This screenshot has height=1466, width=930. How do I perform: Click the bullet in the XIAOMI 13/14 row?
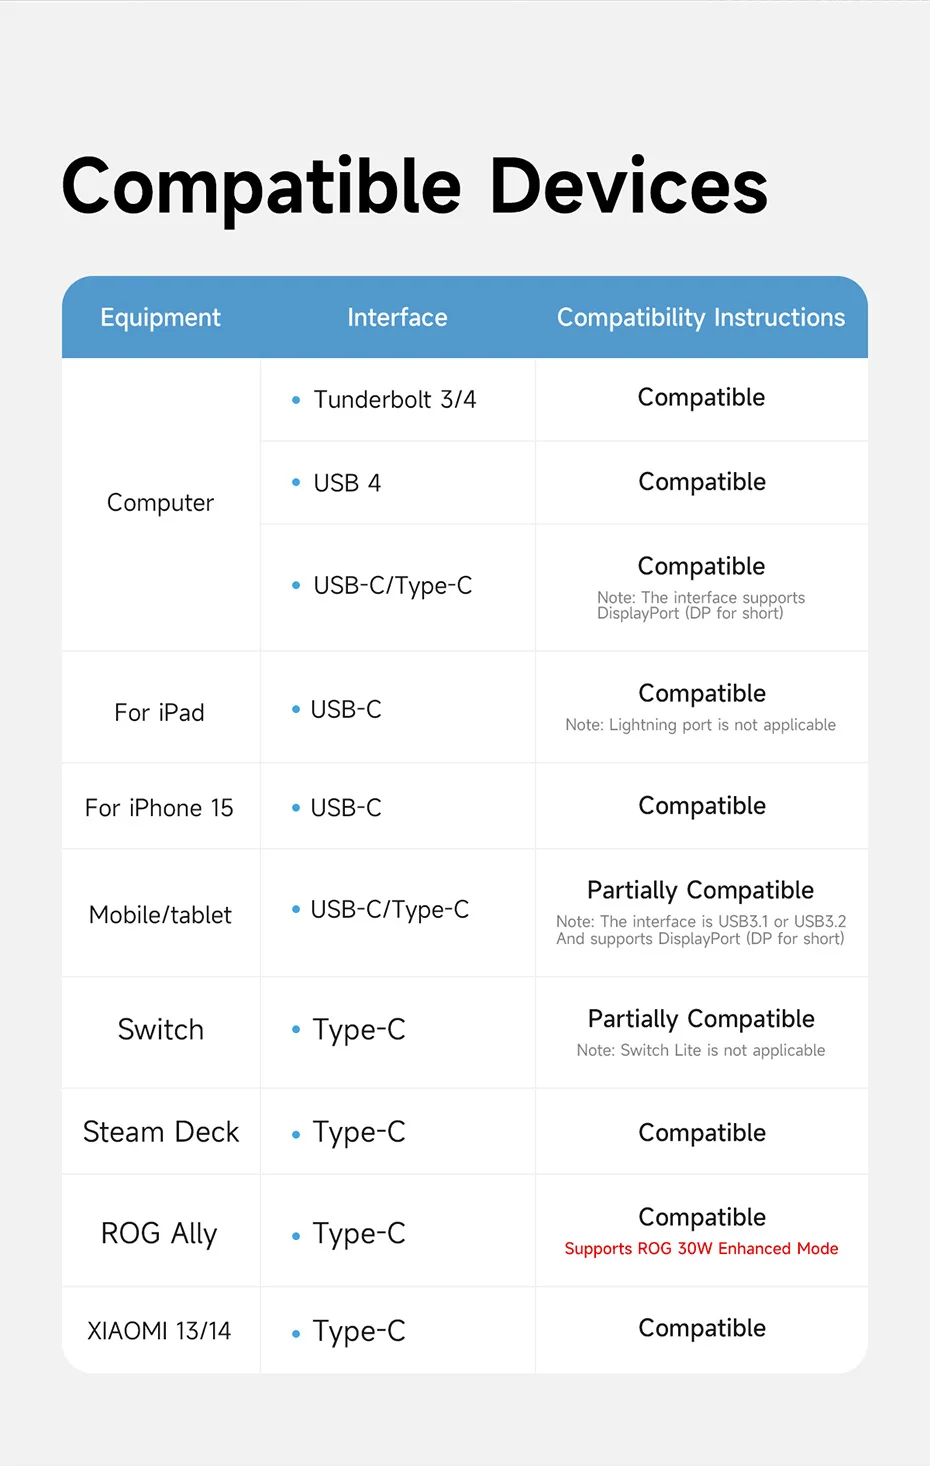(296, 1334)
